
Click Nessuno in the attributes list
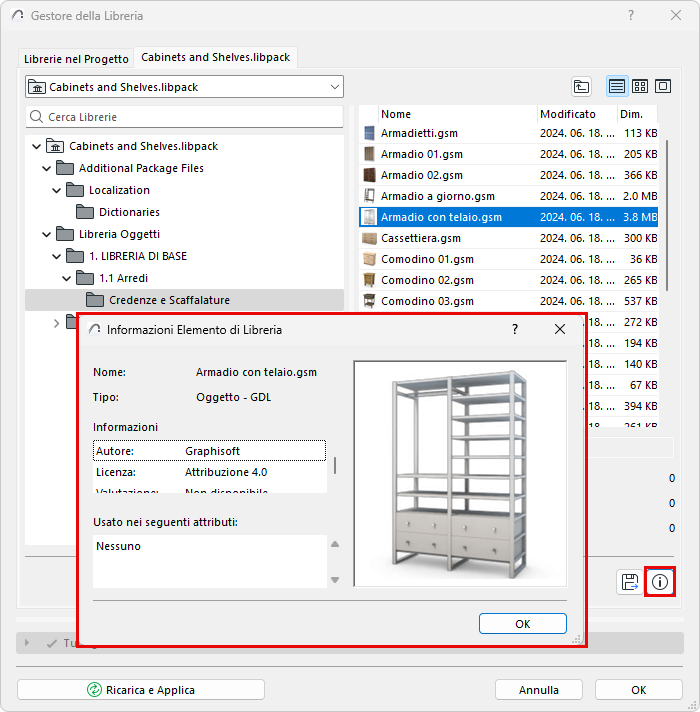[x=118, y=546]
